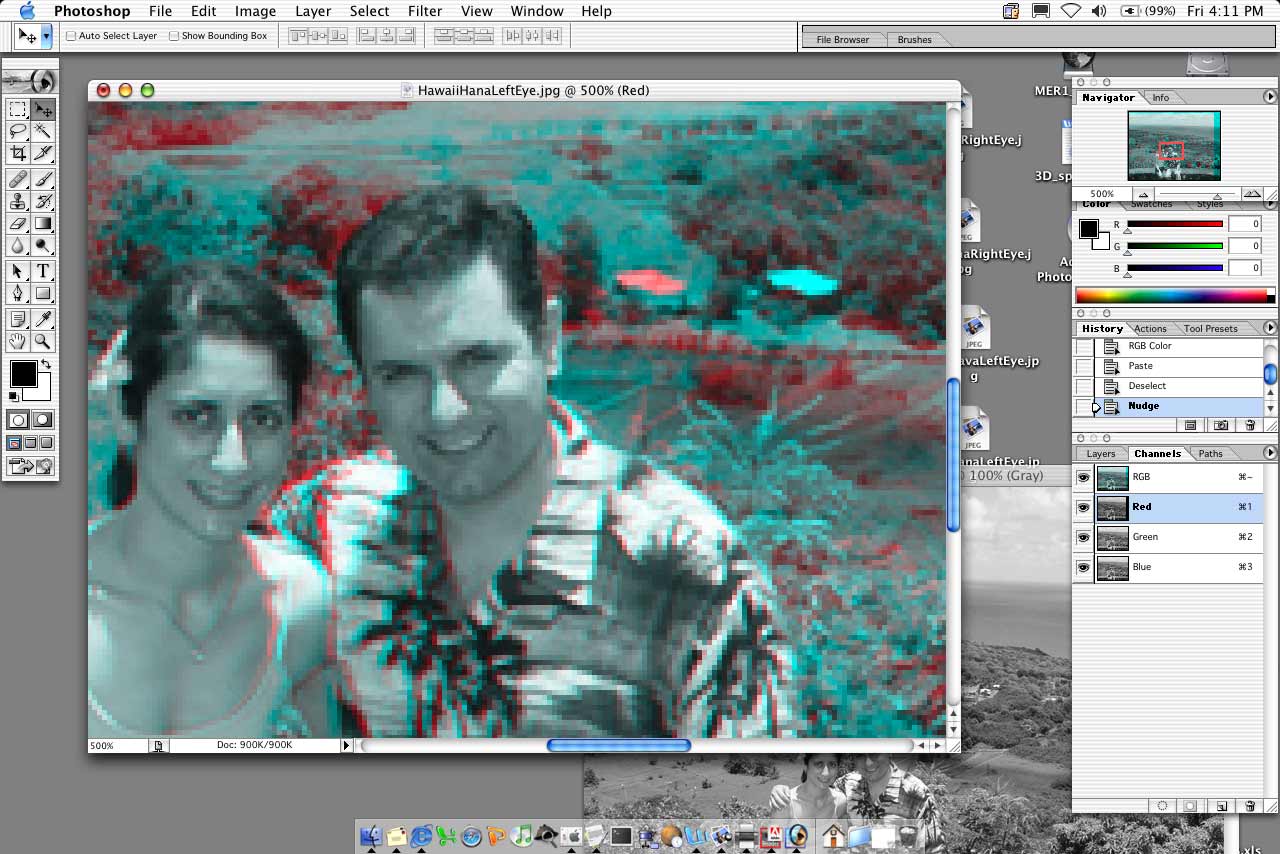Check the Show Bounding Box option
This screenshot has height=854, width=1280.
174,36
